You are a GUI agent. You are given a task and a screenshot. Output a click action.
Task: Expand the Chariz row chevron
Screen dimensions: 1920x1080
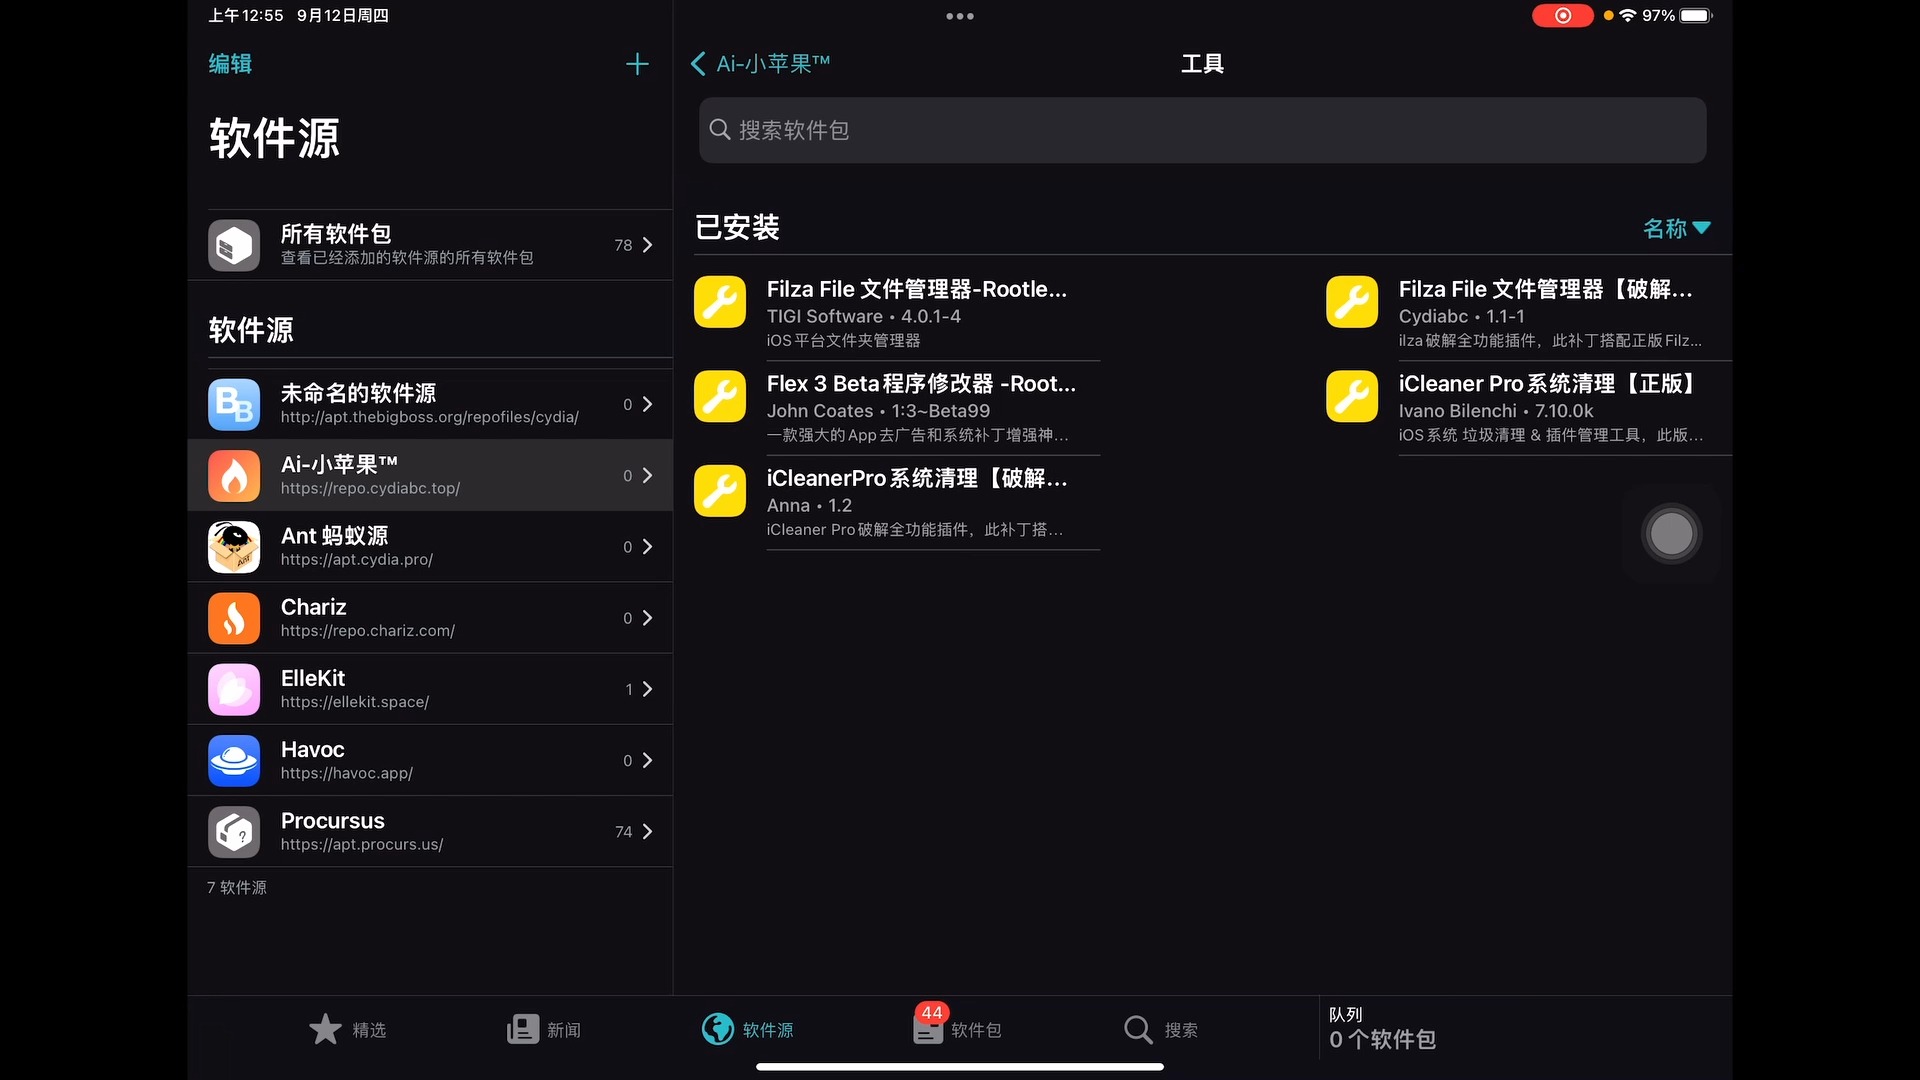[648, 618]
